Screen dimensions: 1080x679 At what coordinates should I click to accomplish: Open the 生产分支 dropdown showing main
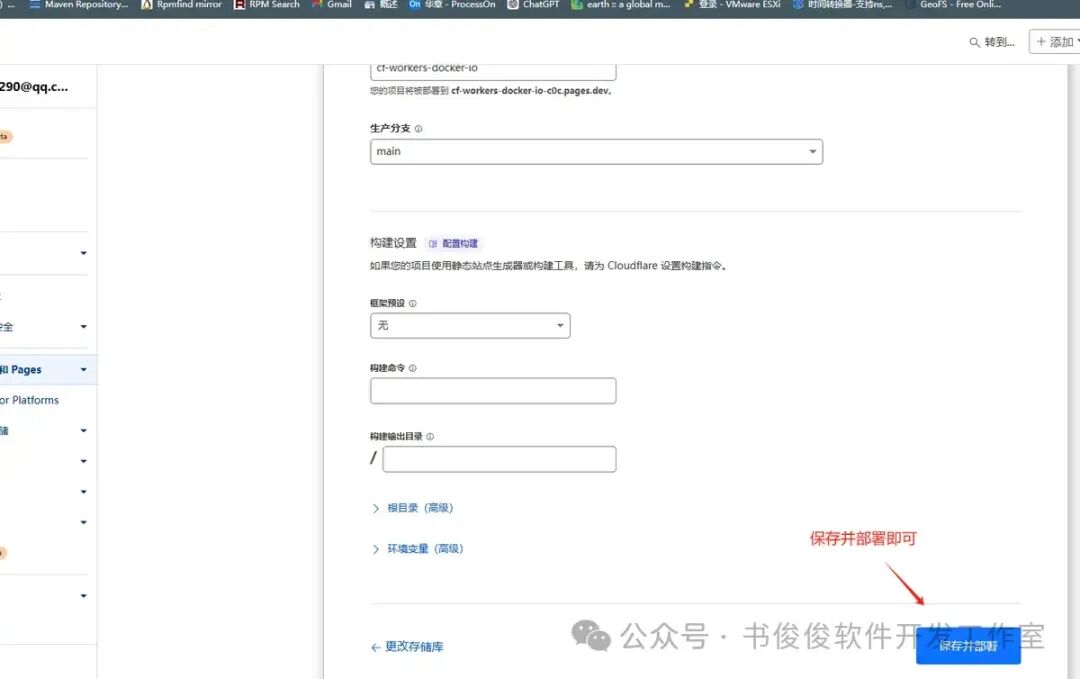tap(596, 152)
